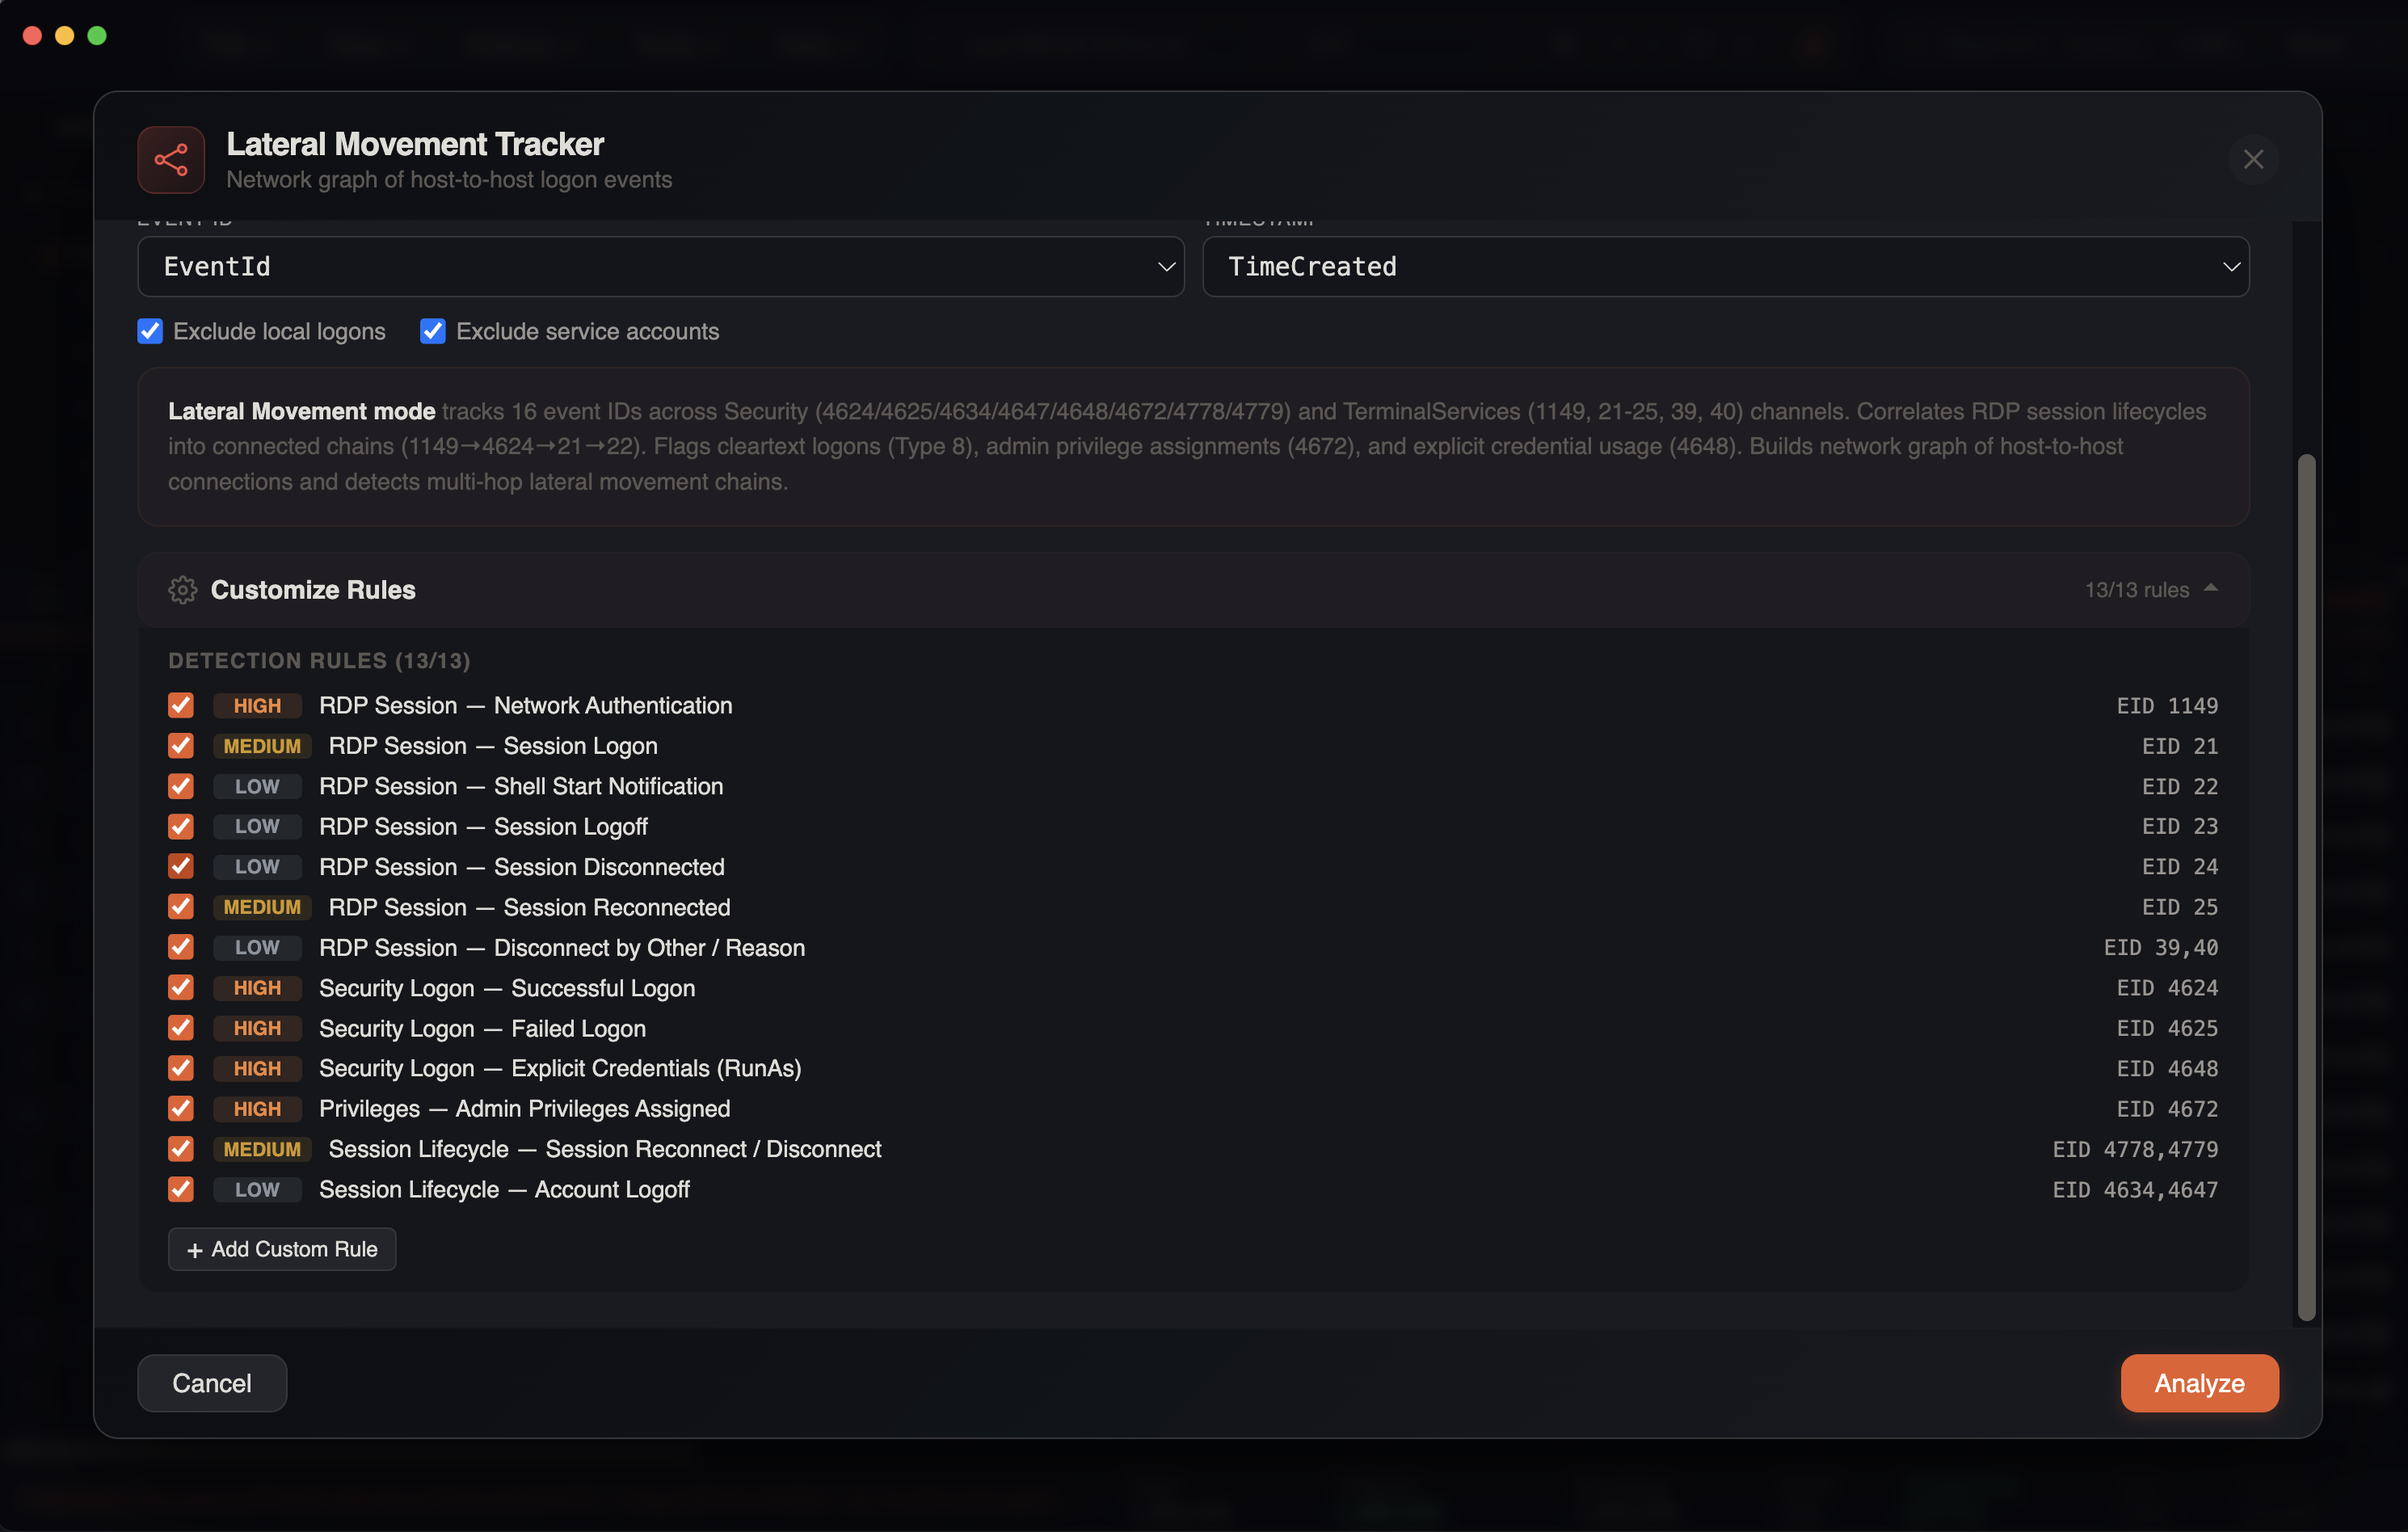
Task: Click the Analyze button
Action: [2199, 1383]
